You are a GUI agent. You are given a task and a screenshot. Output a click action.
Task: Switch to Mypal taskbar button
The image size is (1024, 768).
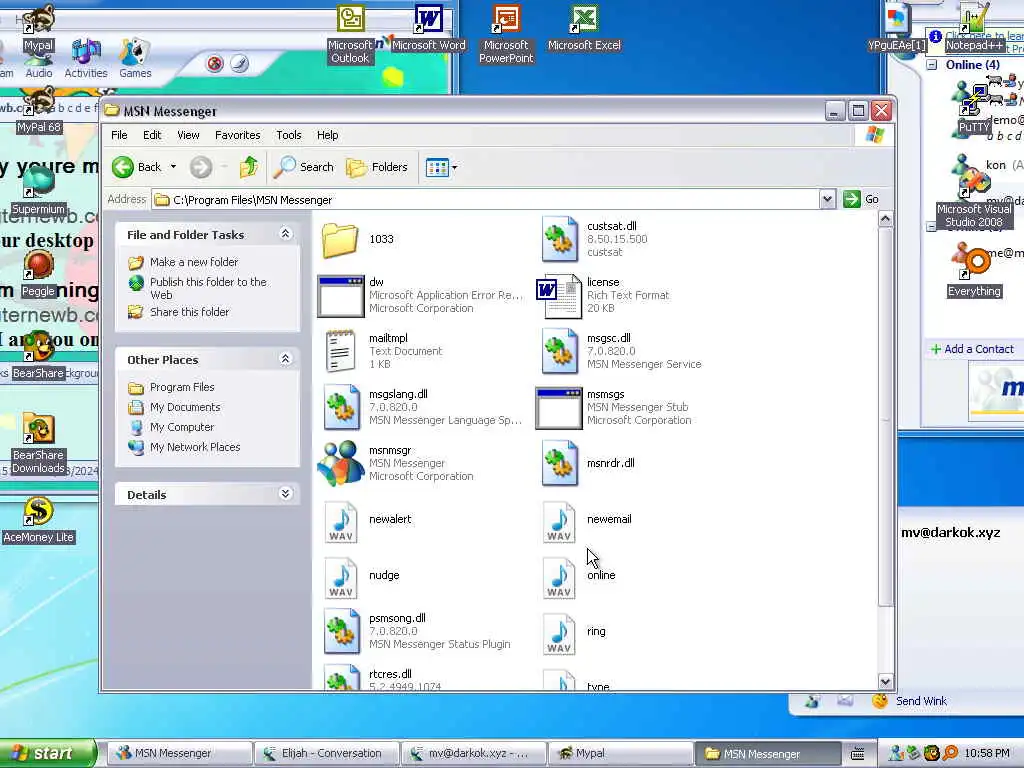pos(619,754)
